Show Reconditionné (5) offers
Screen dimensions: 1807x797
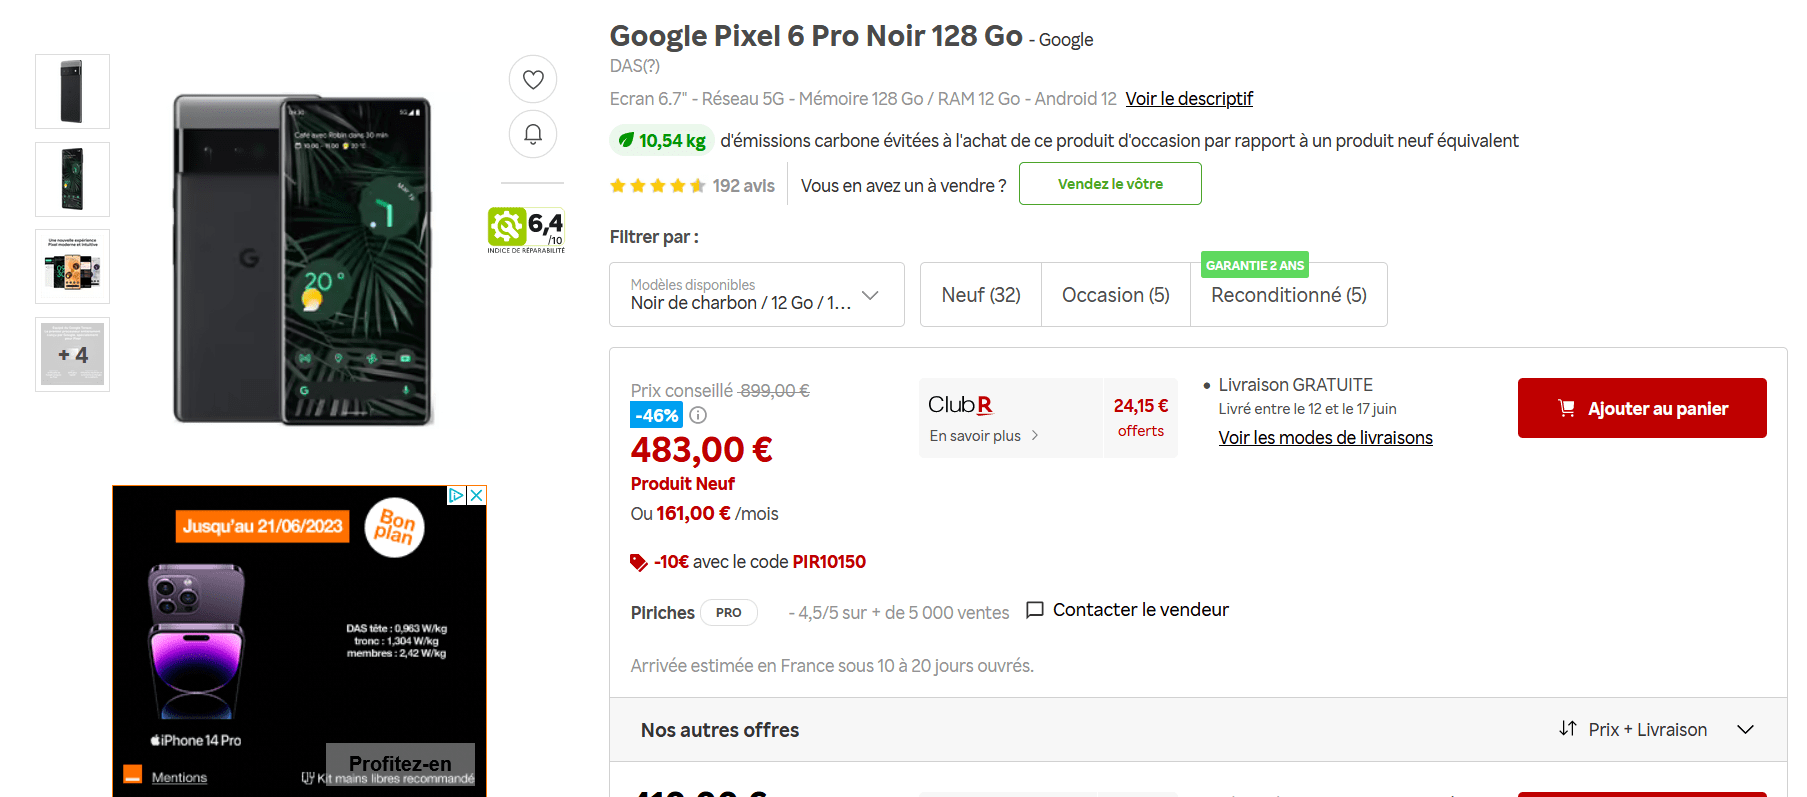(x=1288, y=295)
